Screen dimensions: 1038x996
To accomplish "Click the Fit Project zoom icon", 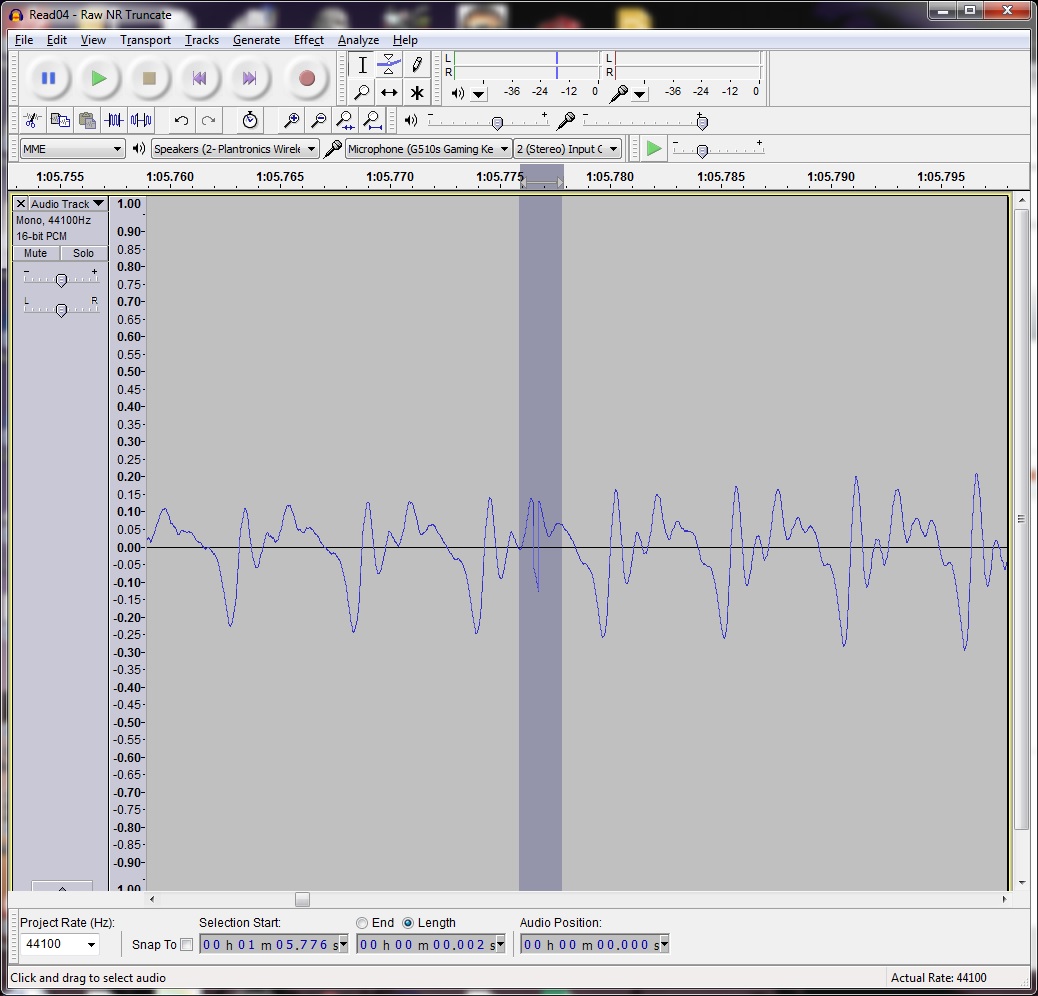I will tap(373, 120).
